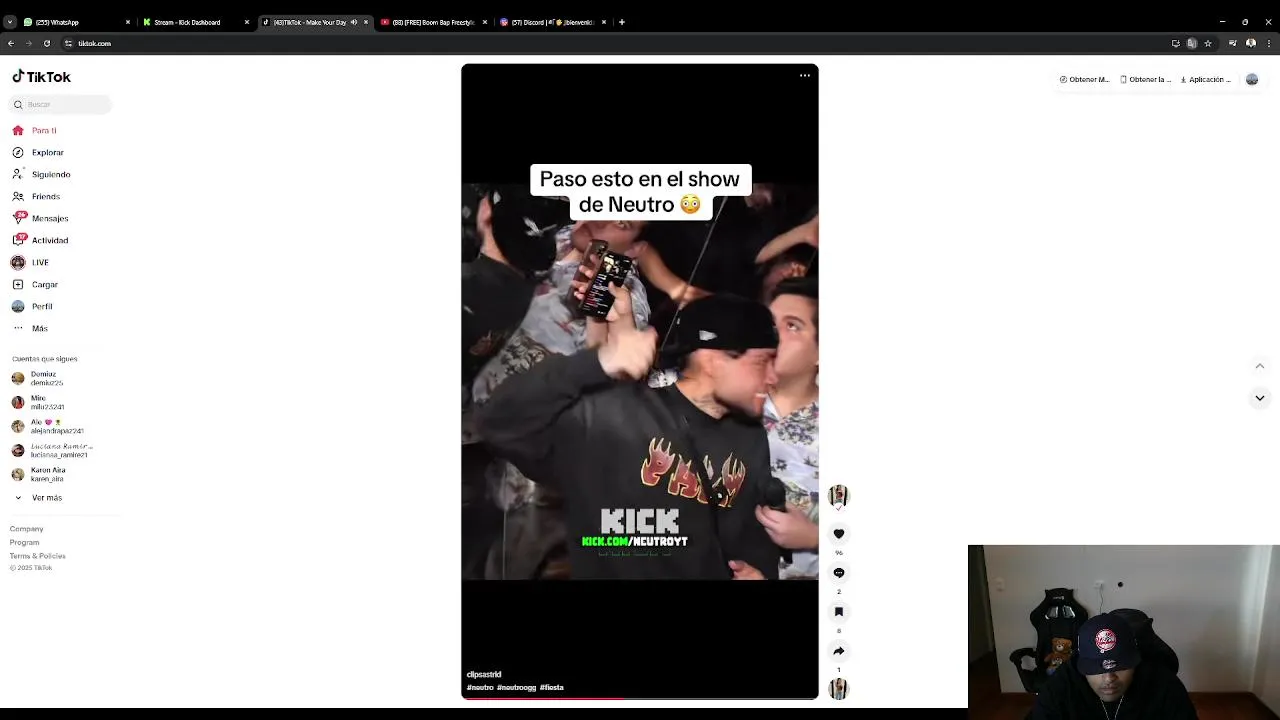This screenshot has width=1280, height=720.
Task: Open the #neutroogg hashtag
Action: tap(516, 688)
